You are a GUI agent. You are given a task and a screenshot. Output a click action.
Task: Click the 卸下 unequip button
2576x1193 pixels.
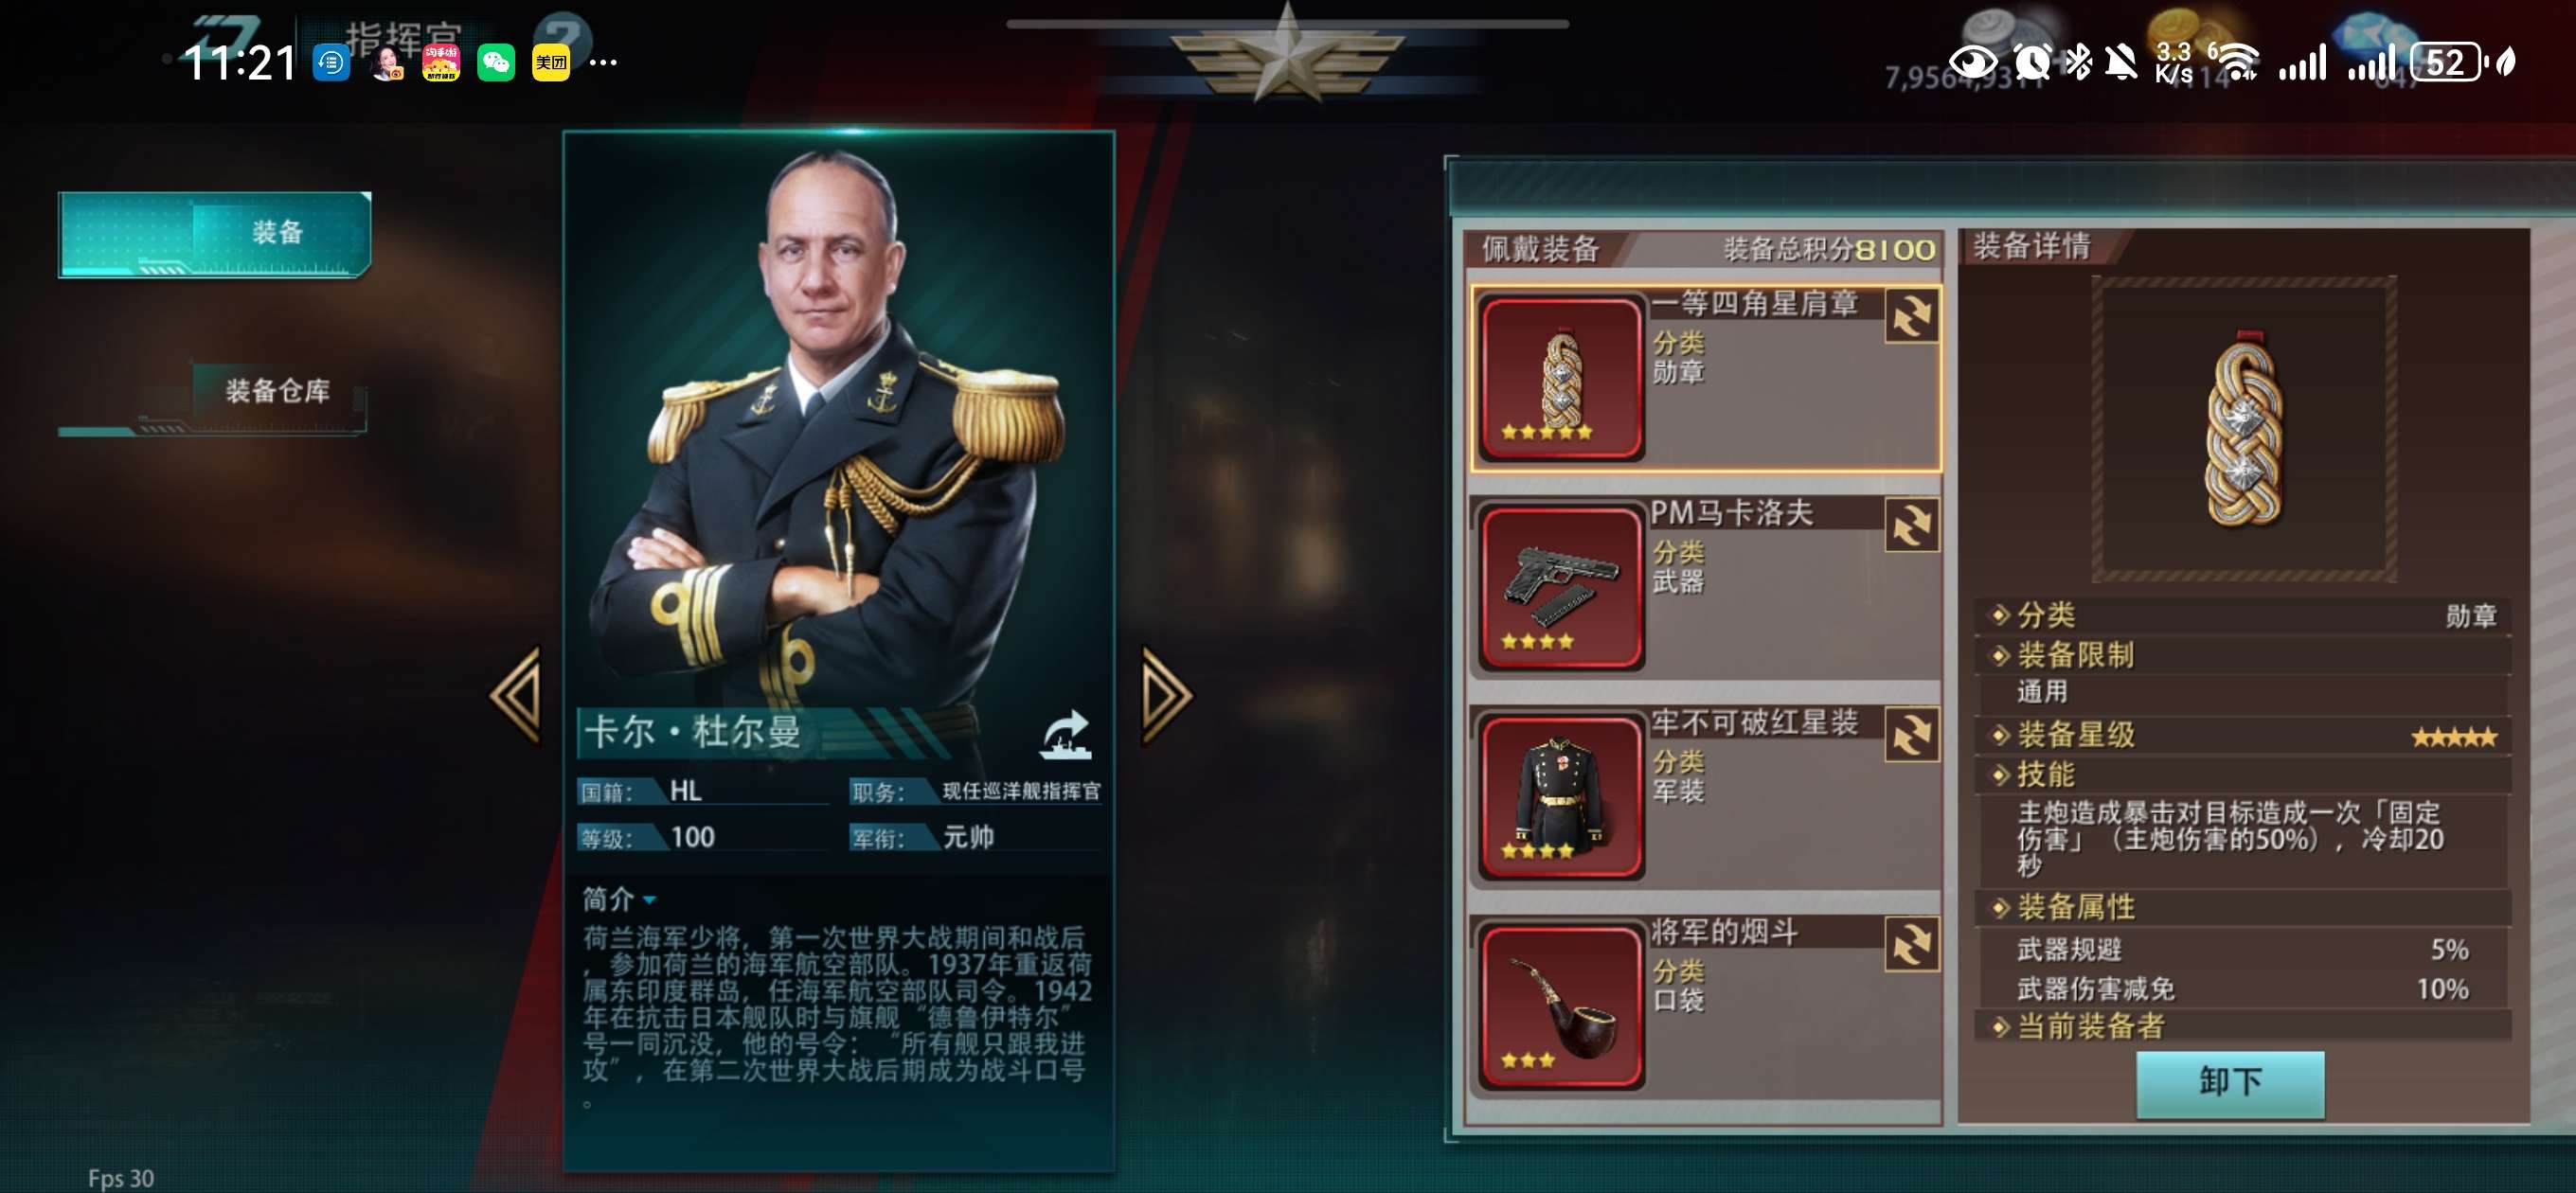2230,1083
